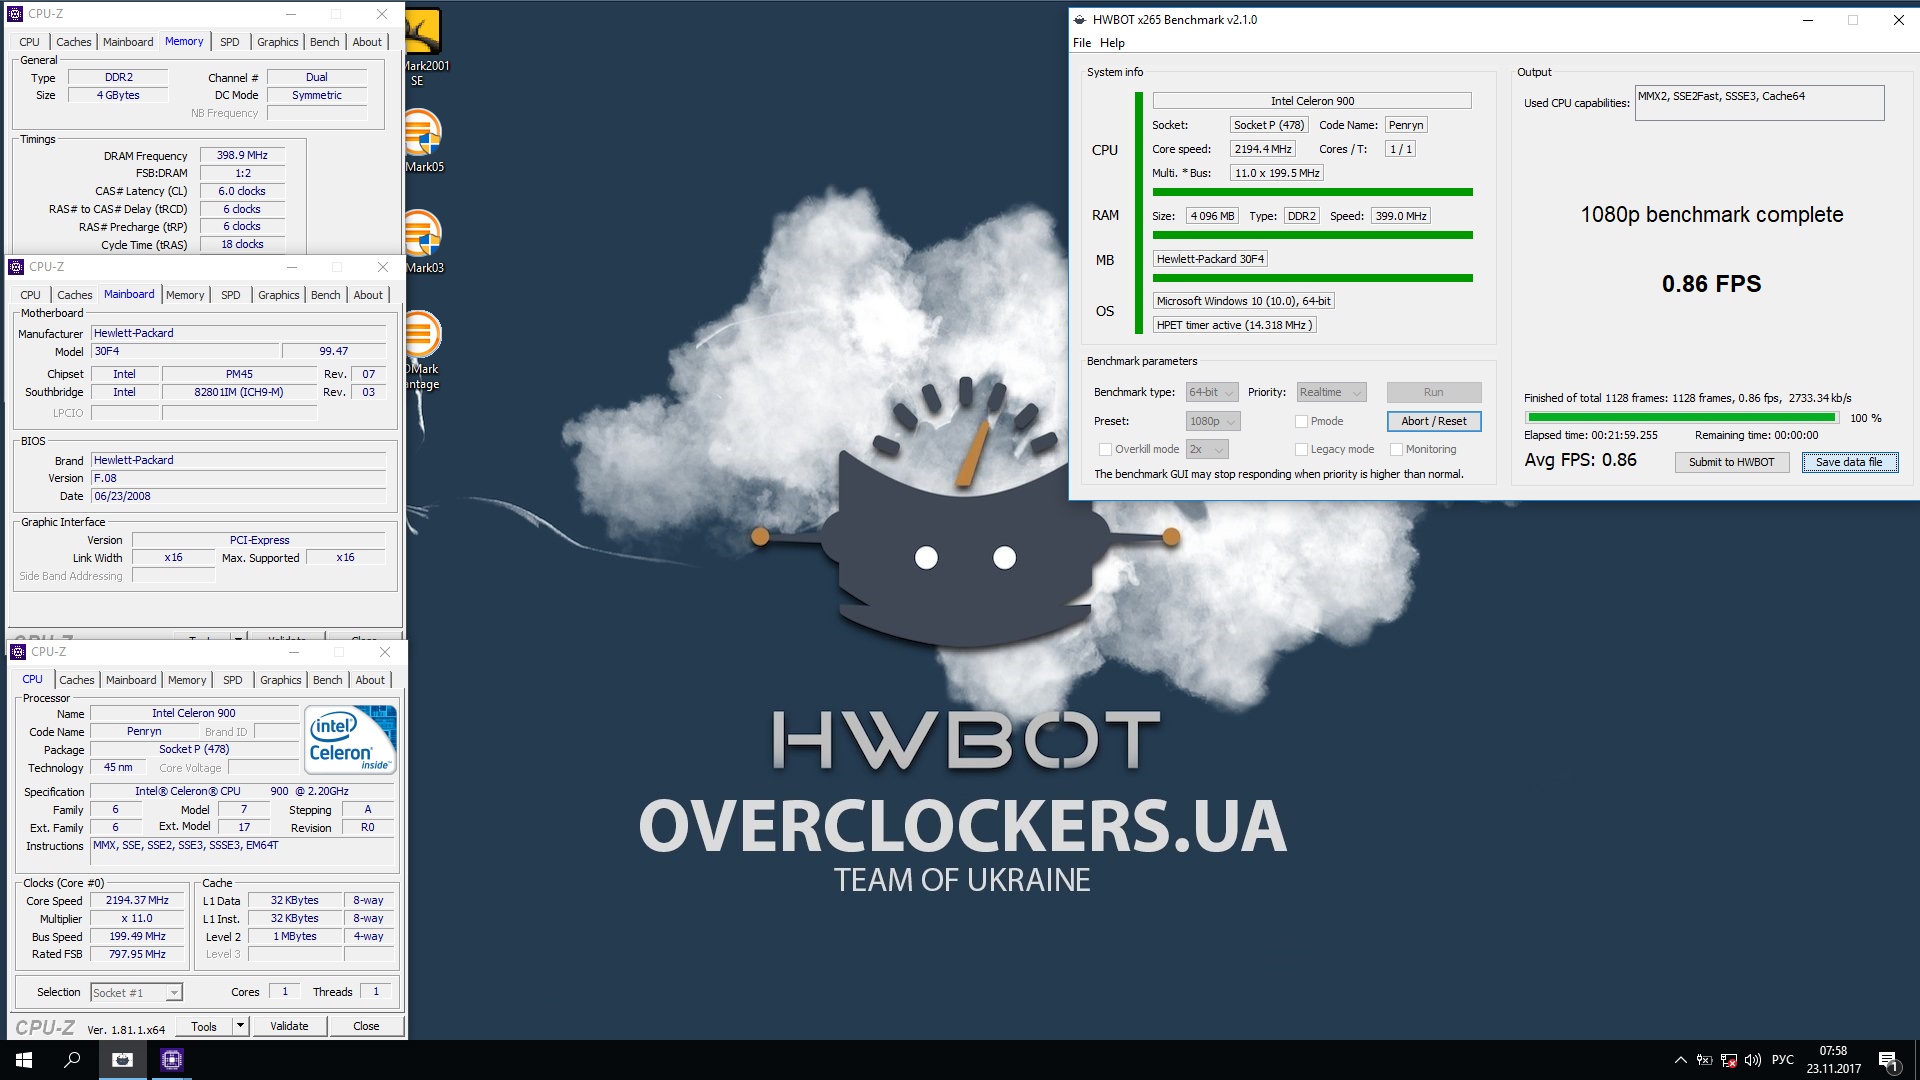This screenshot has width=1920, height=1080.
Task: Open Windows Start menu
Action: click(24, 1060)
